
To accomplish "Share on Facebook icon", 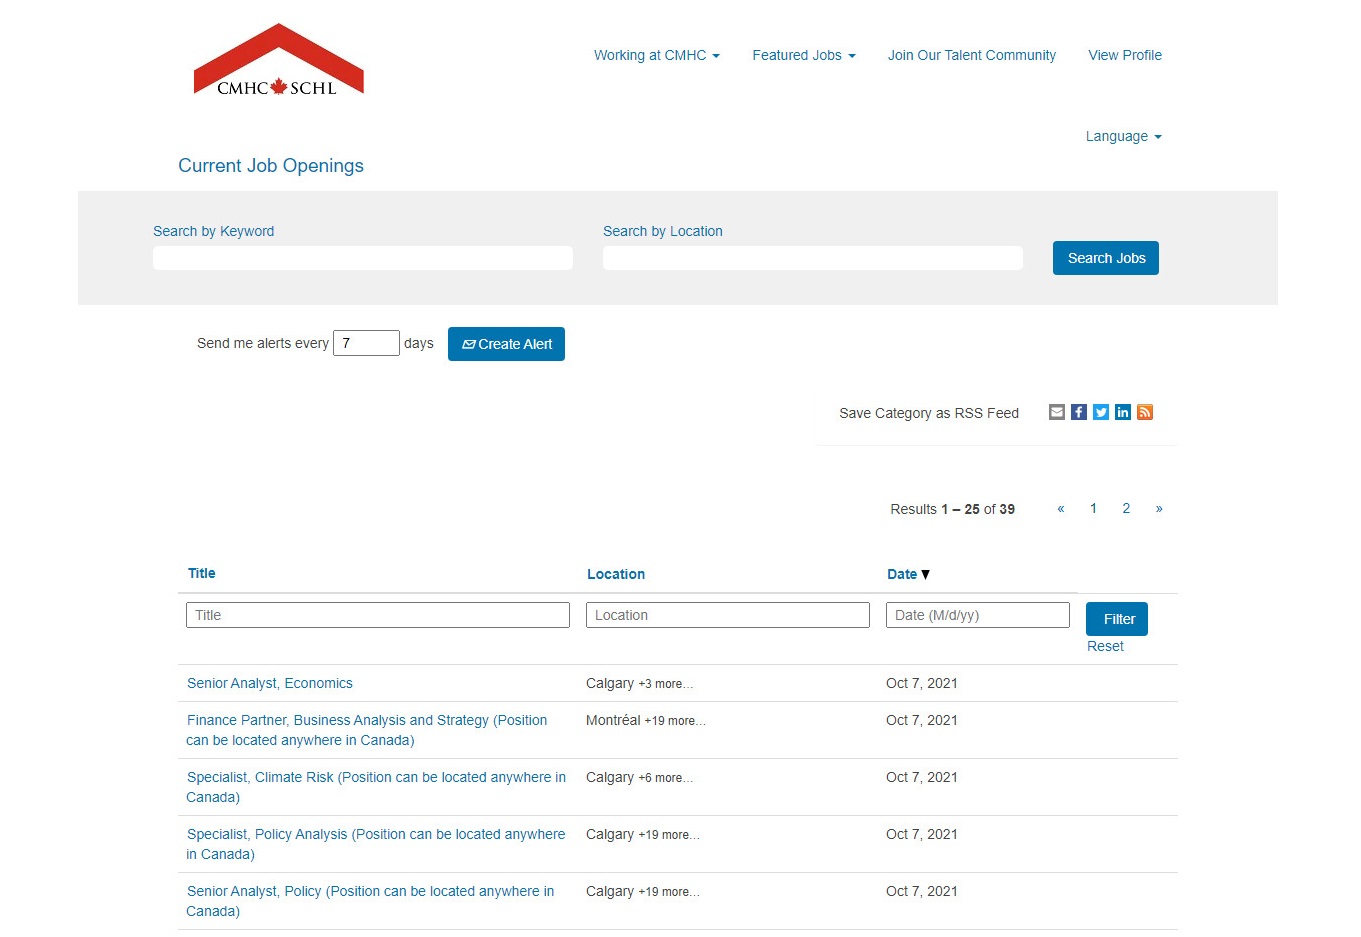I will pos(1078,412).
